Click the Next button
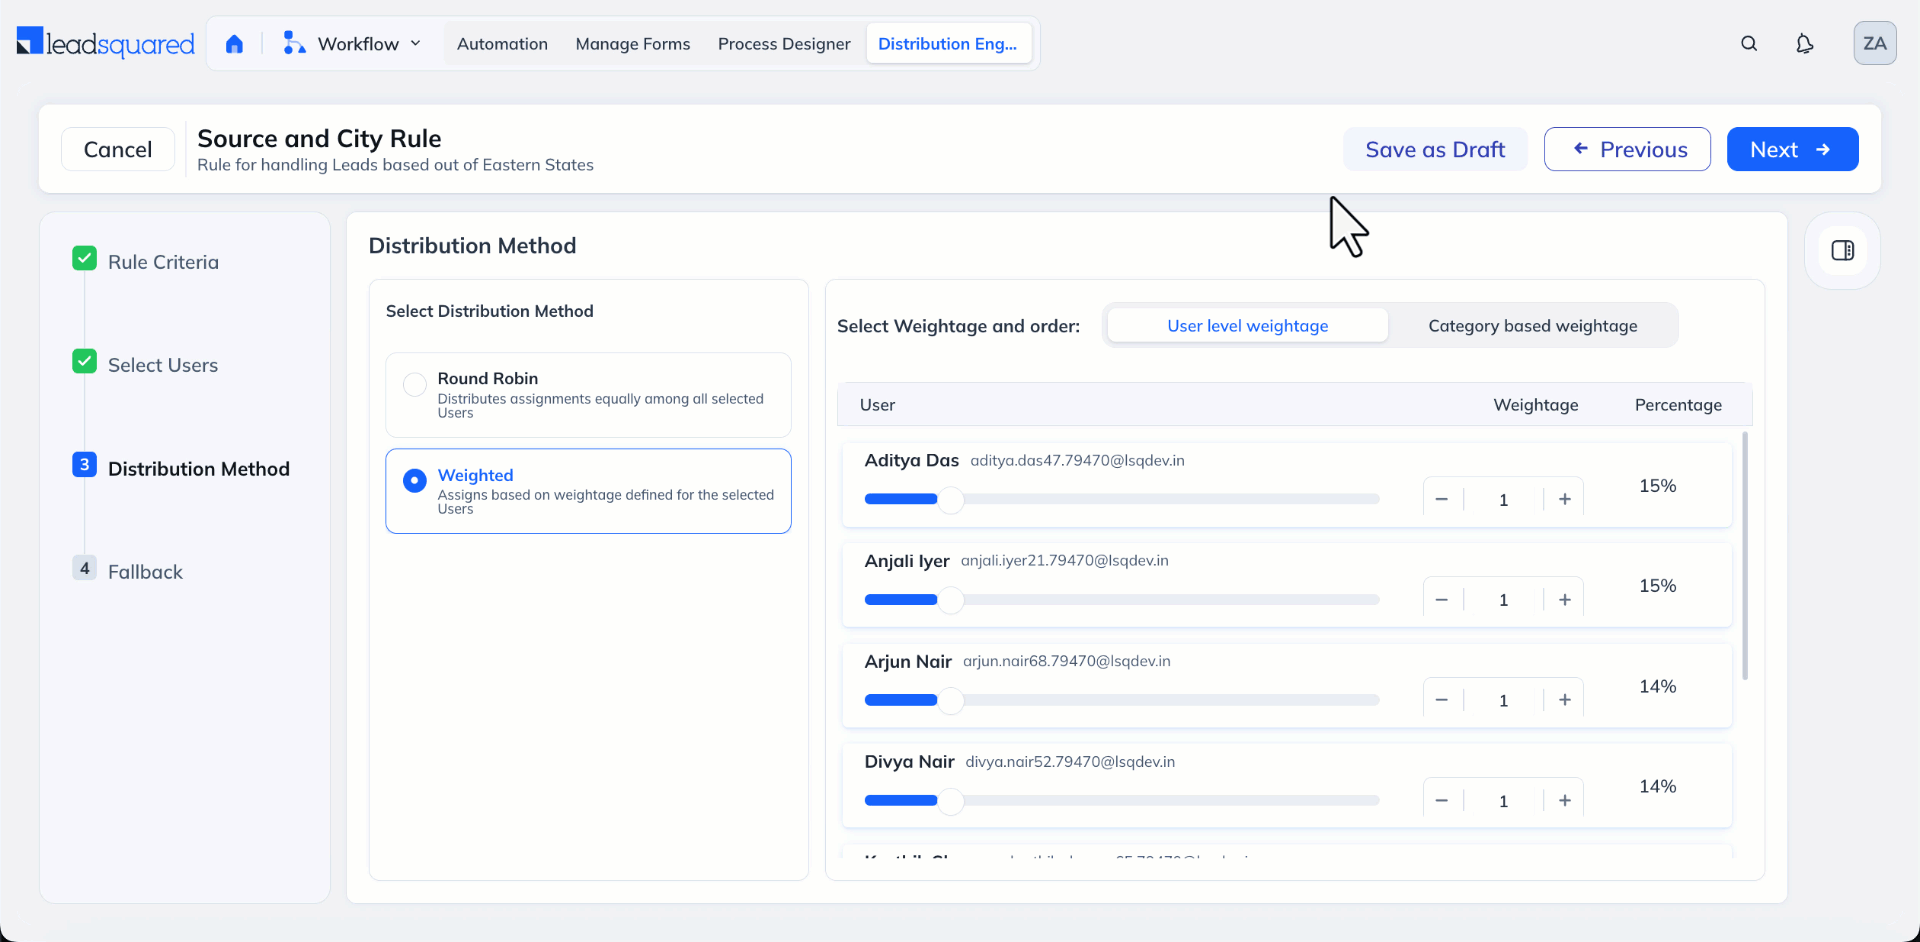Screen dimensions: 1920x942 click(x=1792, y=149)
